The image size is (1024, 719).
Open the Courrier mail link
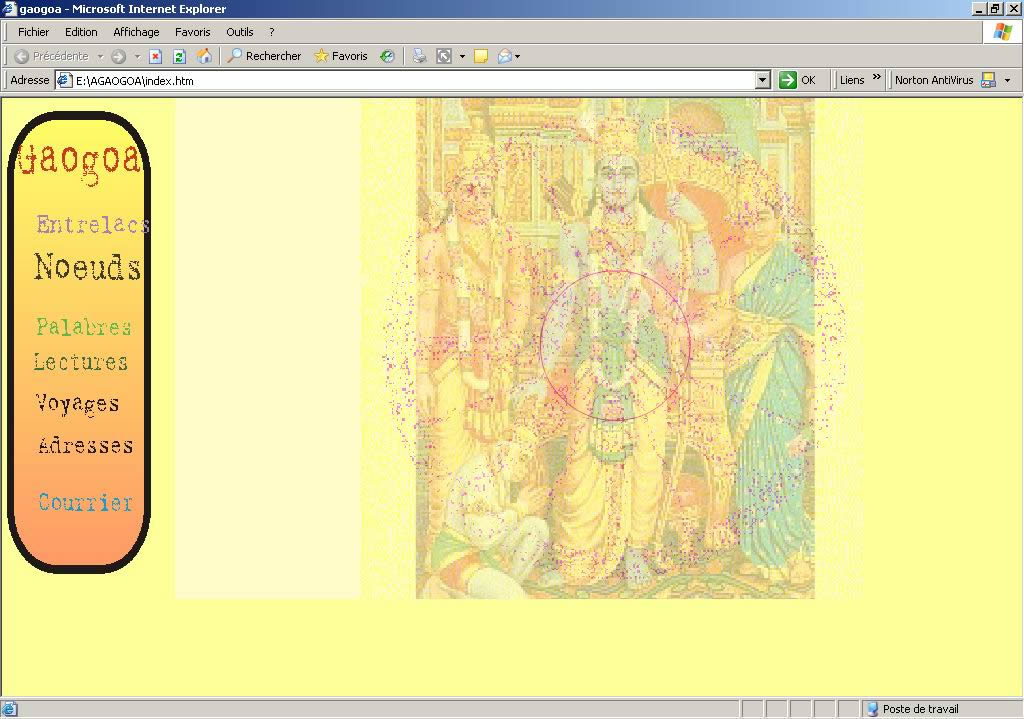(x=86, y=502)
